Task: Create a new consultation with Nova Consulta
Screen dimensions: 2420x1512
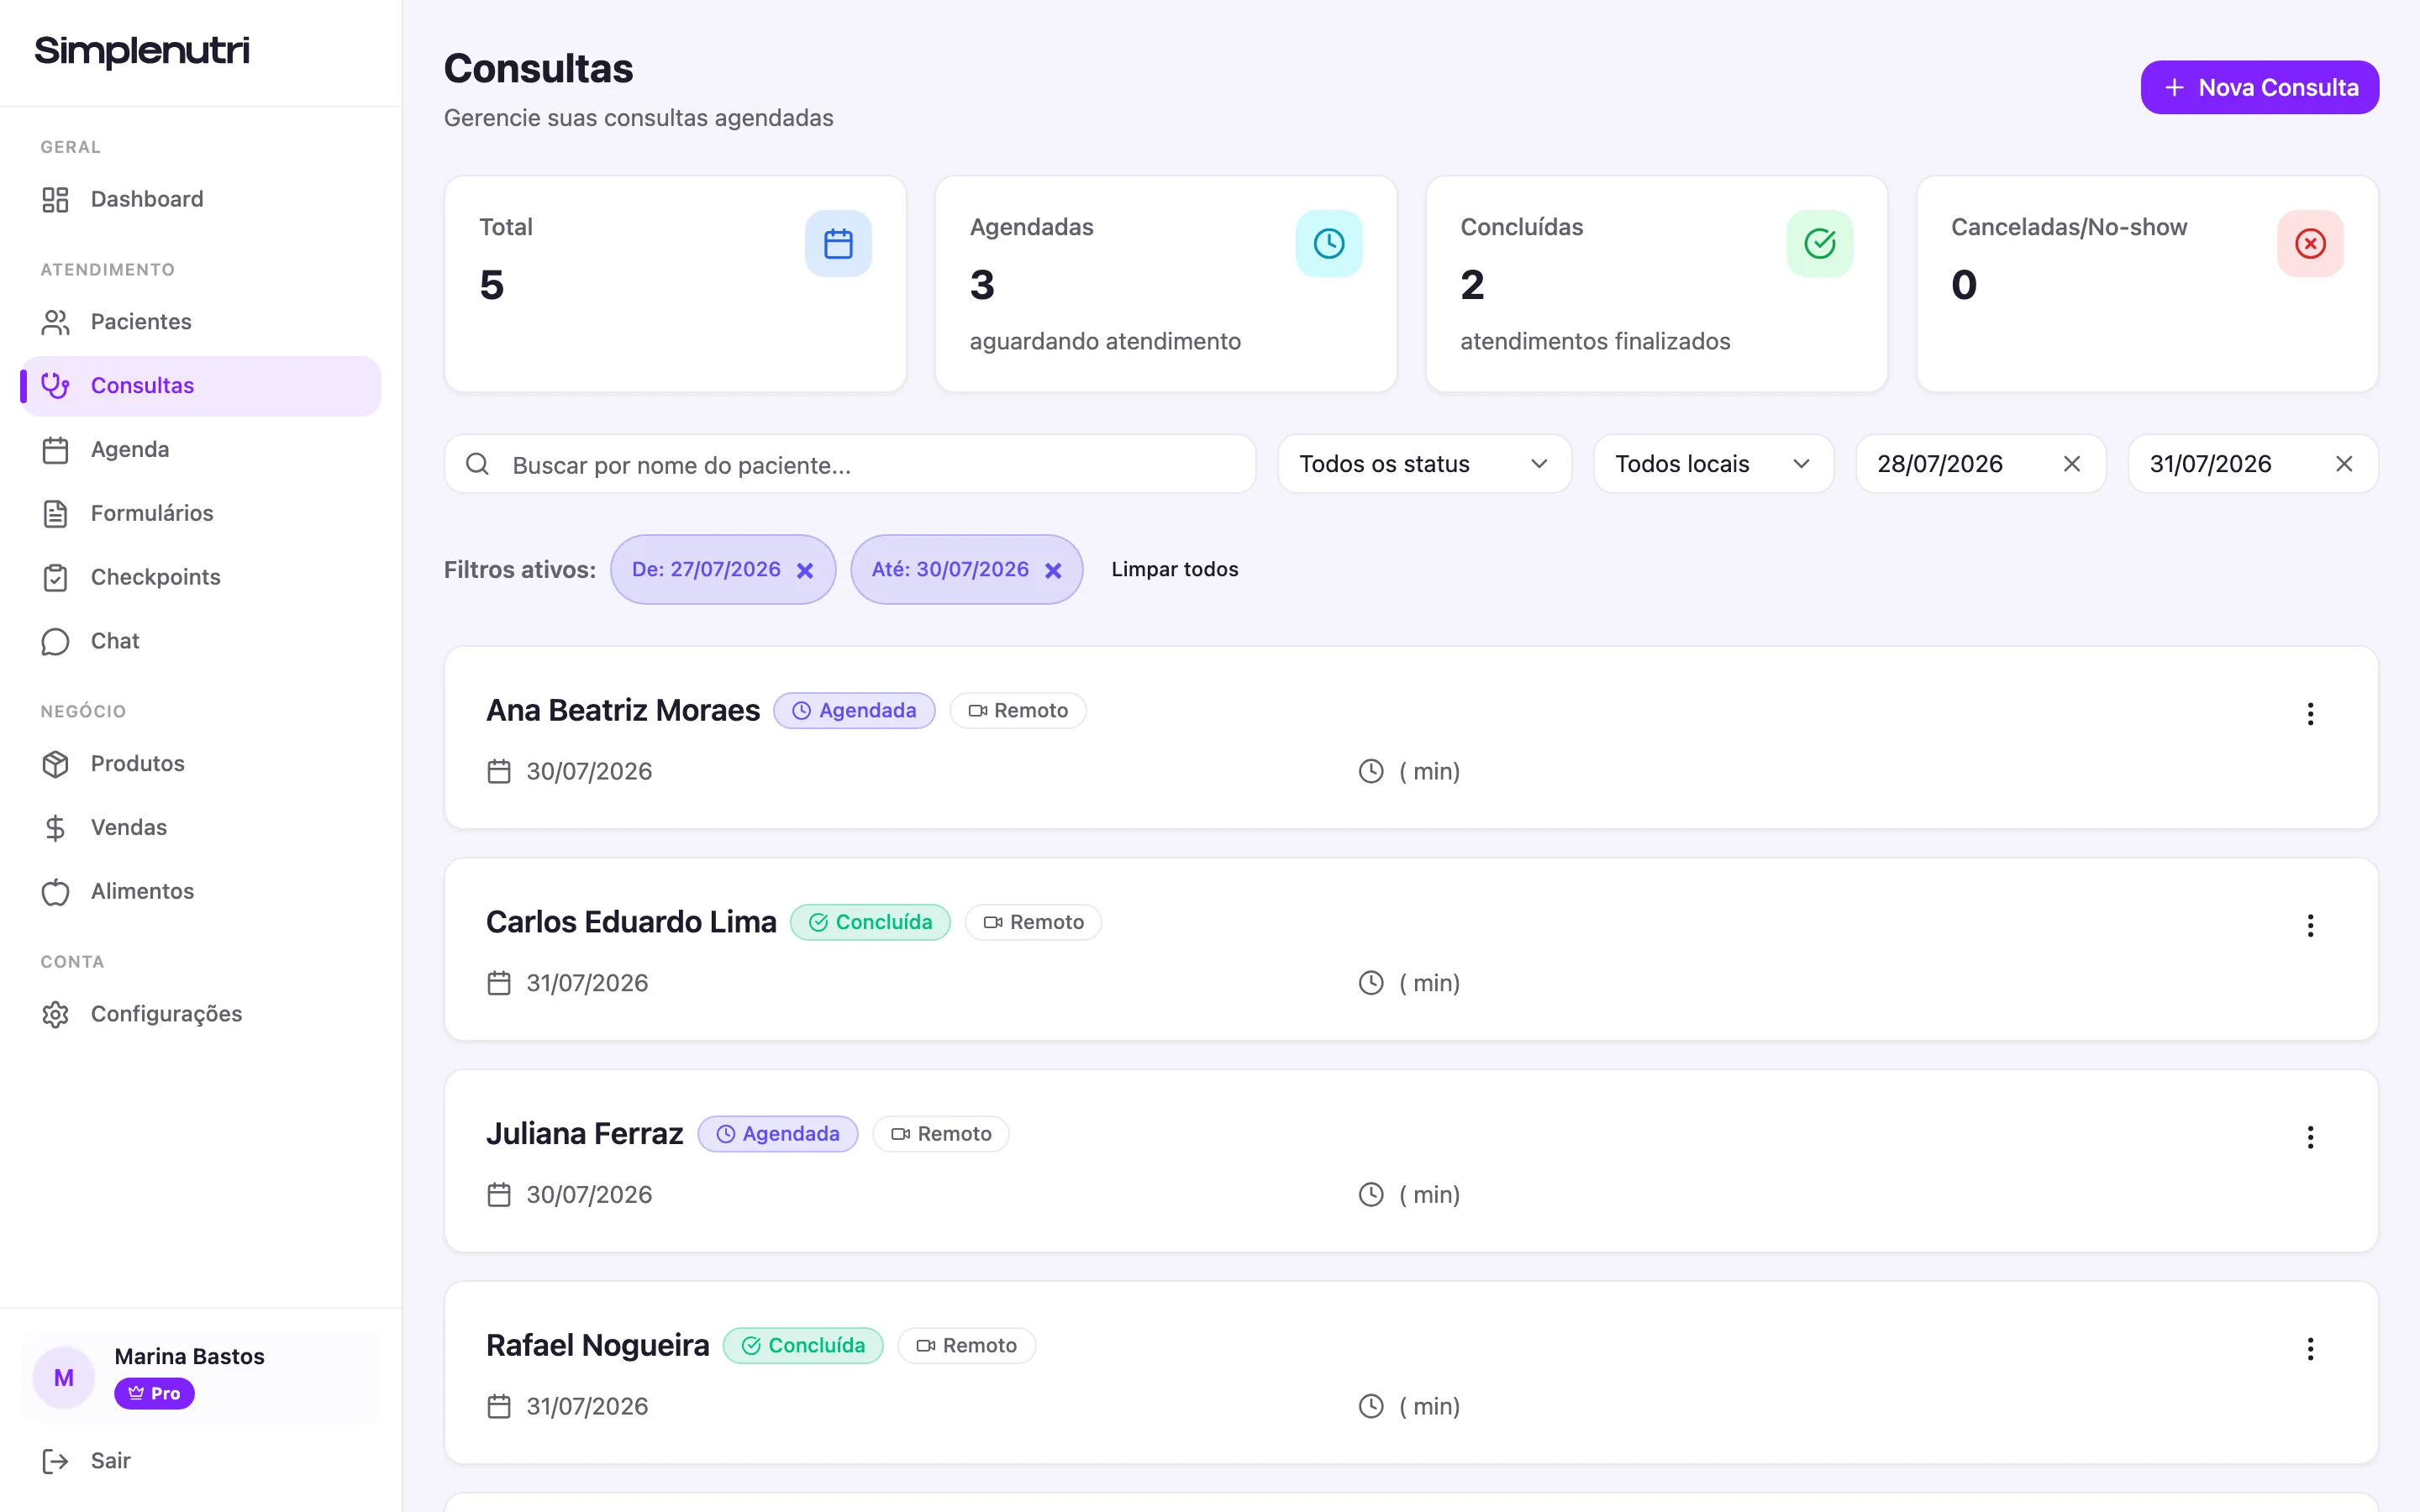Action: point(2259,88)
